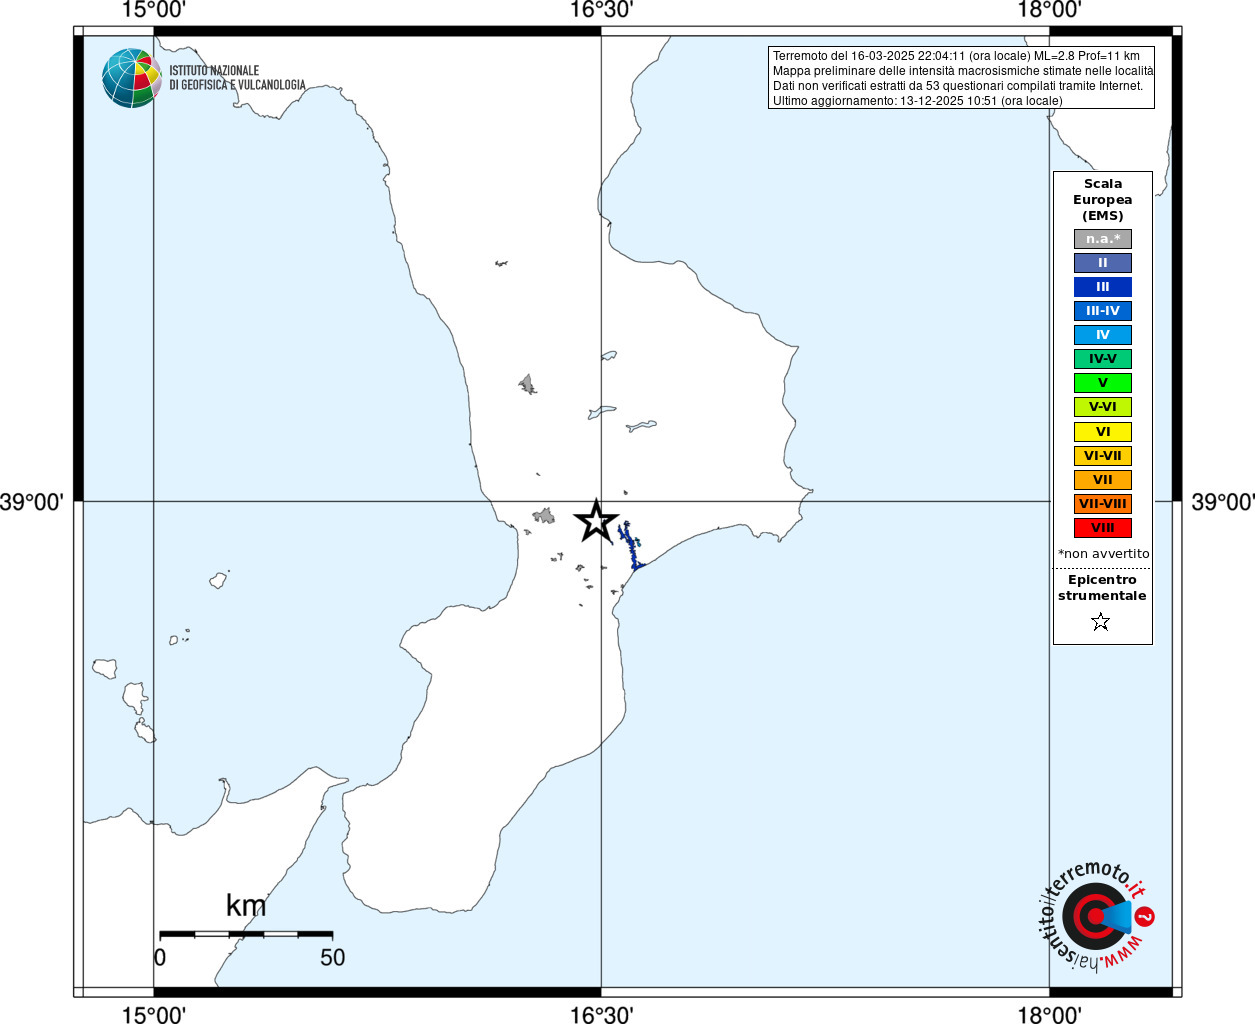This screenshot has width=1255, height=1024.
Task: Select the III-IV intensity swatch
Action: (x=1103, y=311)
